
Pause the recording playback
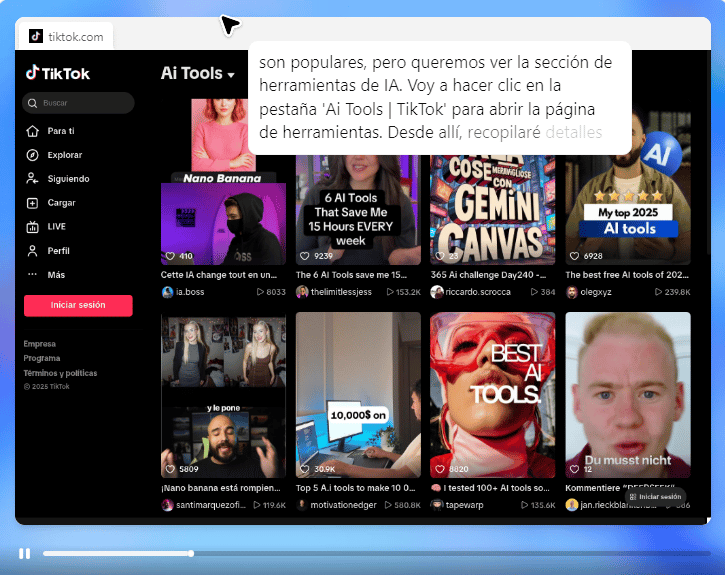pyautogui.click(x=25, y=553)
